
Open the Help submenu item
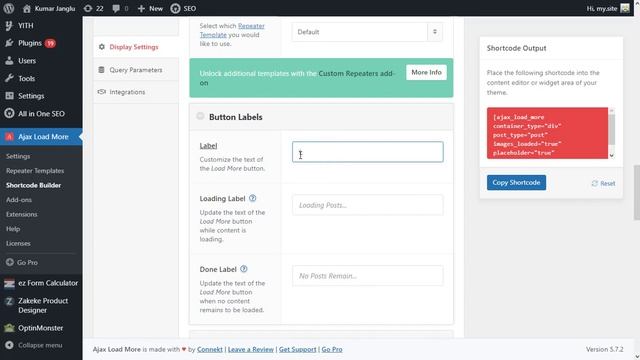(x=13, y=229)
